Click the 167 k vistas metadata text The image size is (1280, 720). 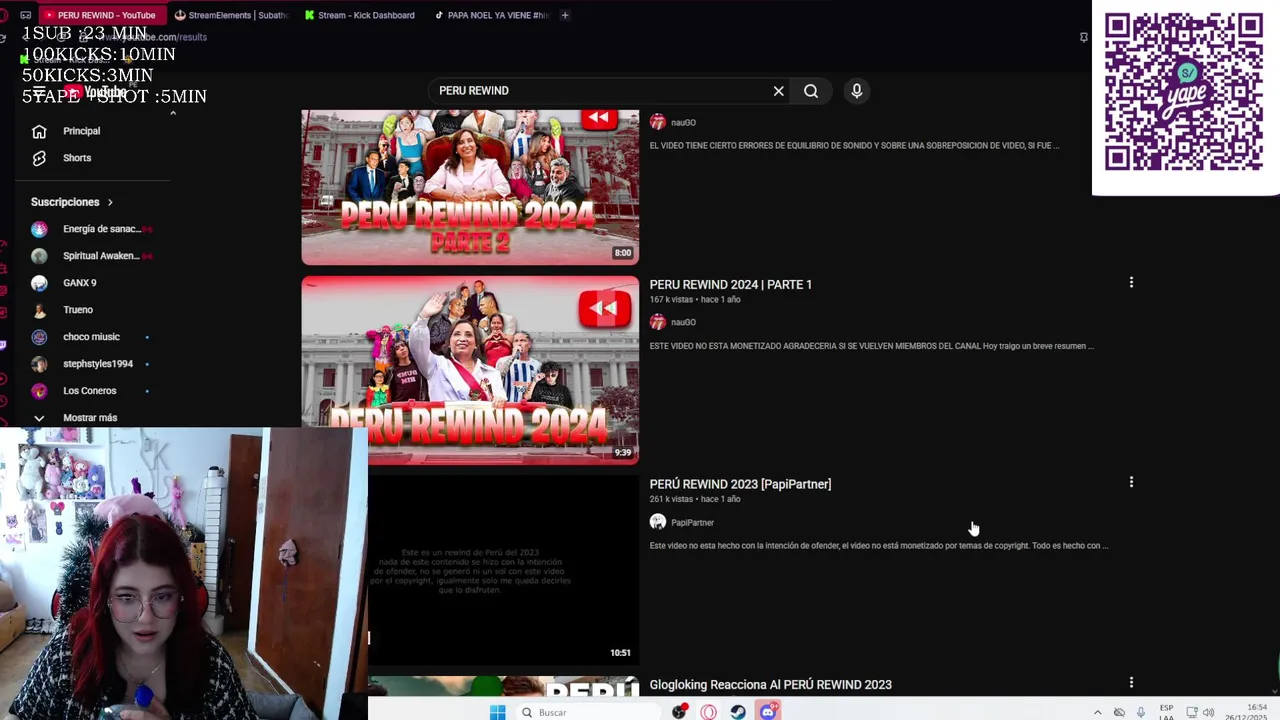(671, 300)
